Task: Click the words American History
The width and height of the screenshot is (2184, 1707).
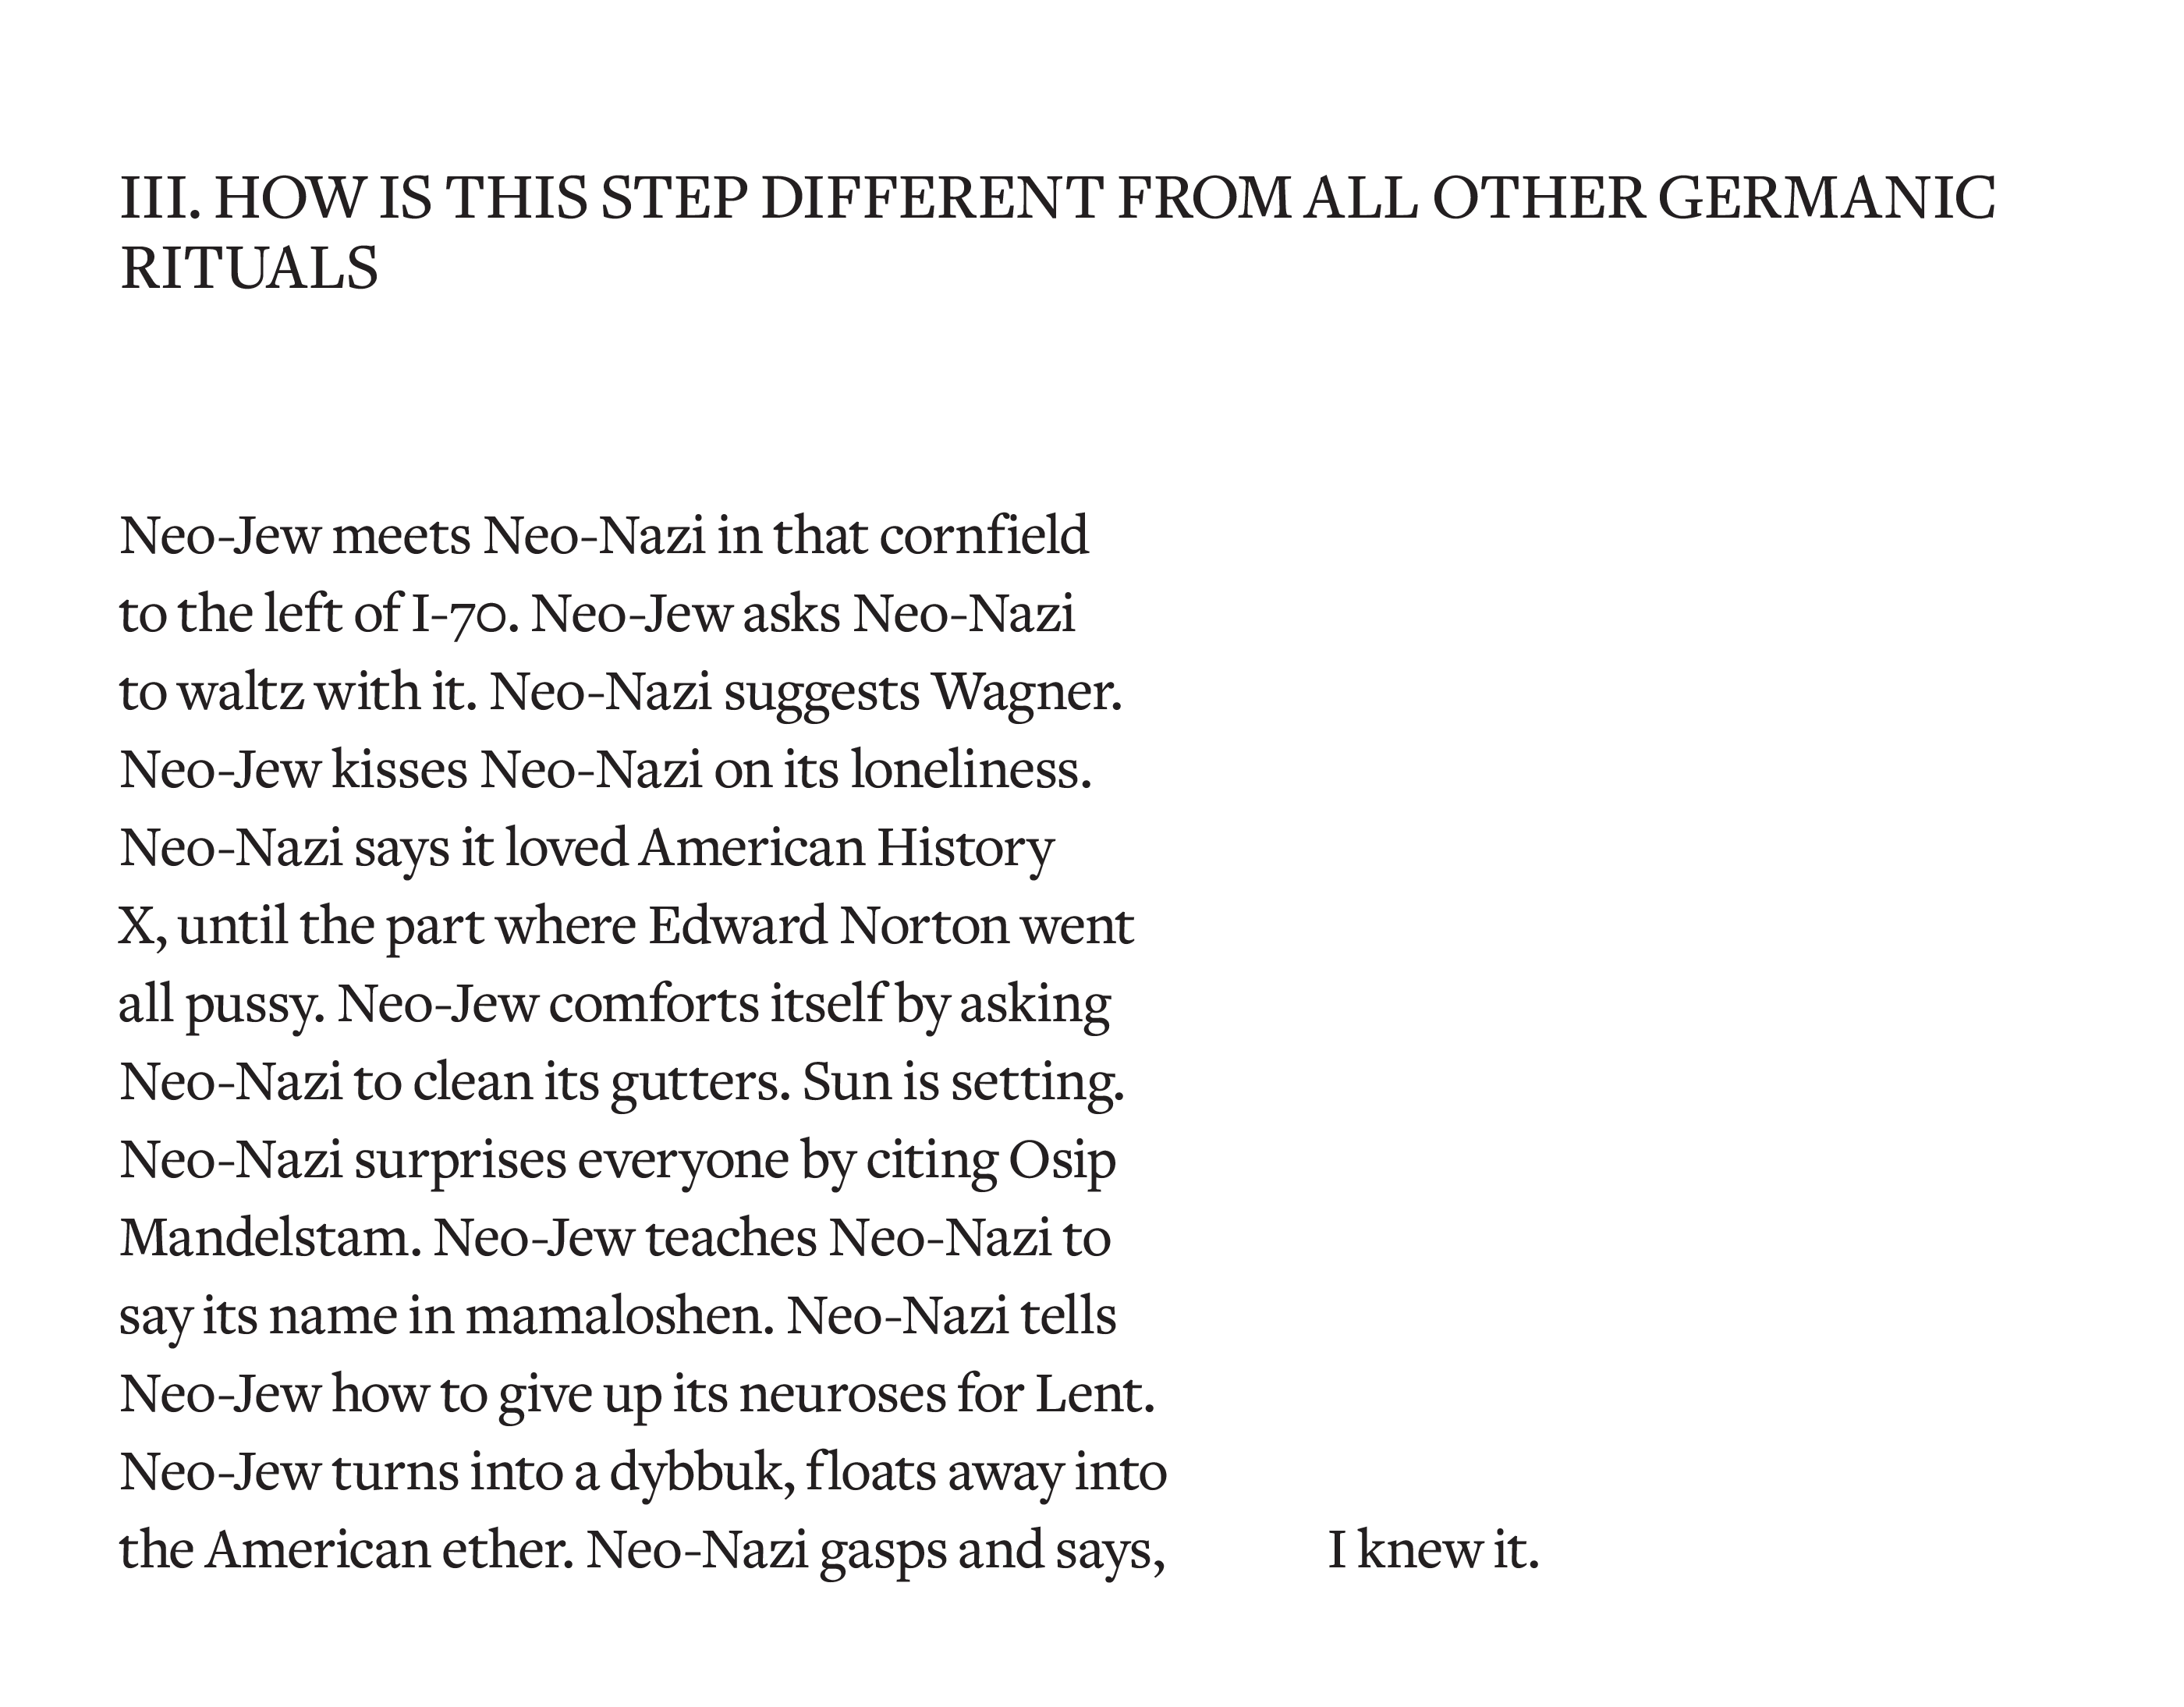Action: pos(846,848)
